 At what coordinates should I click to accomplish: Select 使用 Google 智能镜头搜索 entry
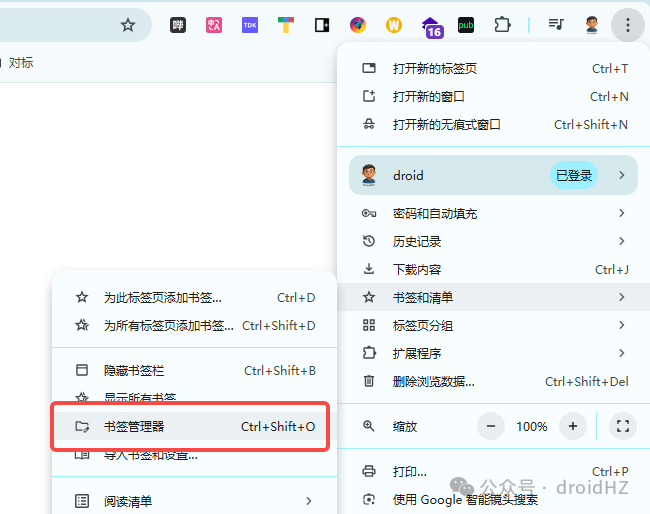[495, 499]
